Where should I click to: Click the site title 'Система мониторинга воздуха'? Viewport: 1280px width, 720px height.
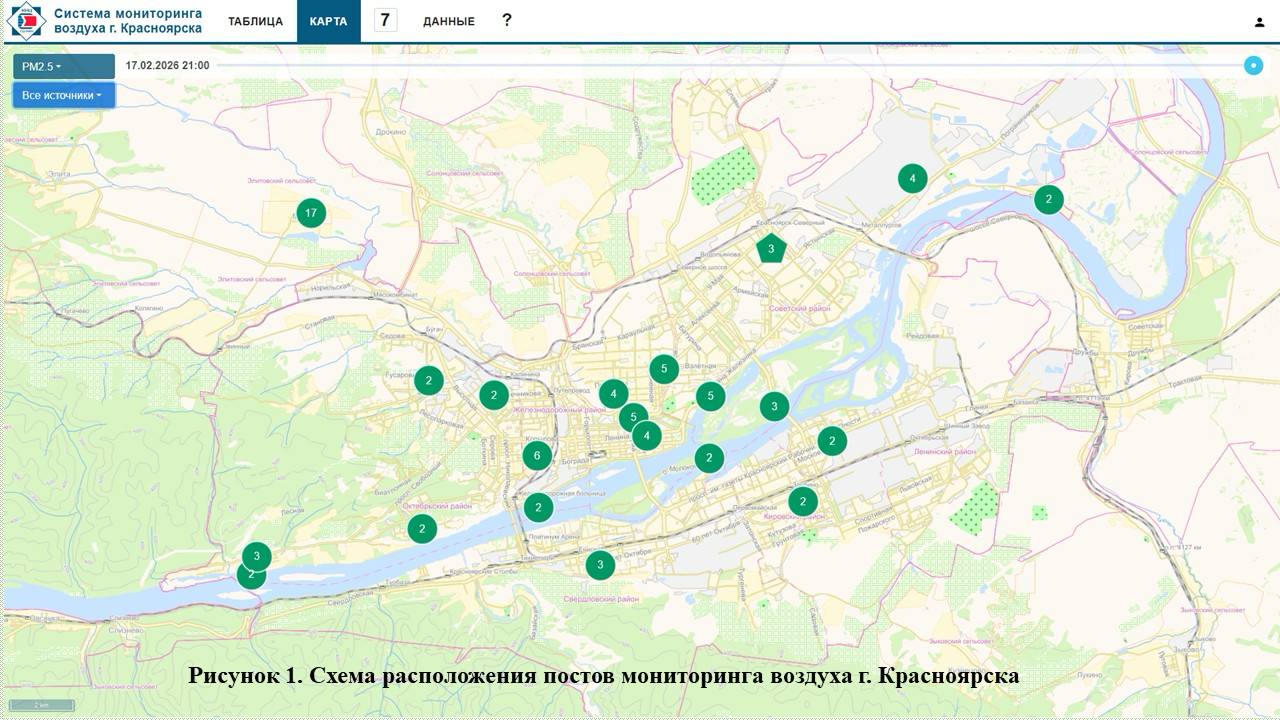tap(127, 21)
